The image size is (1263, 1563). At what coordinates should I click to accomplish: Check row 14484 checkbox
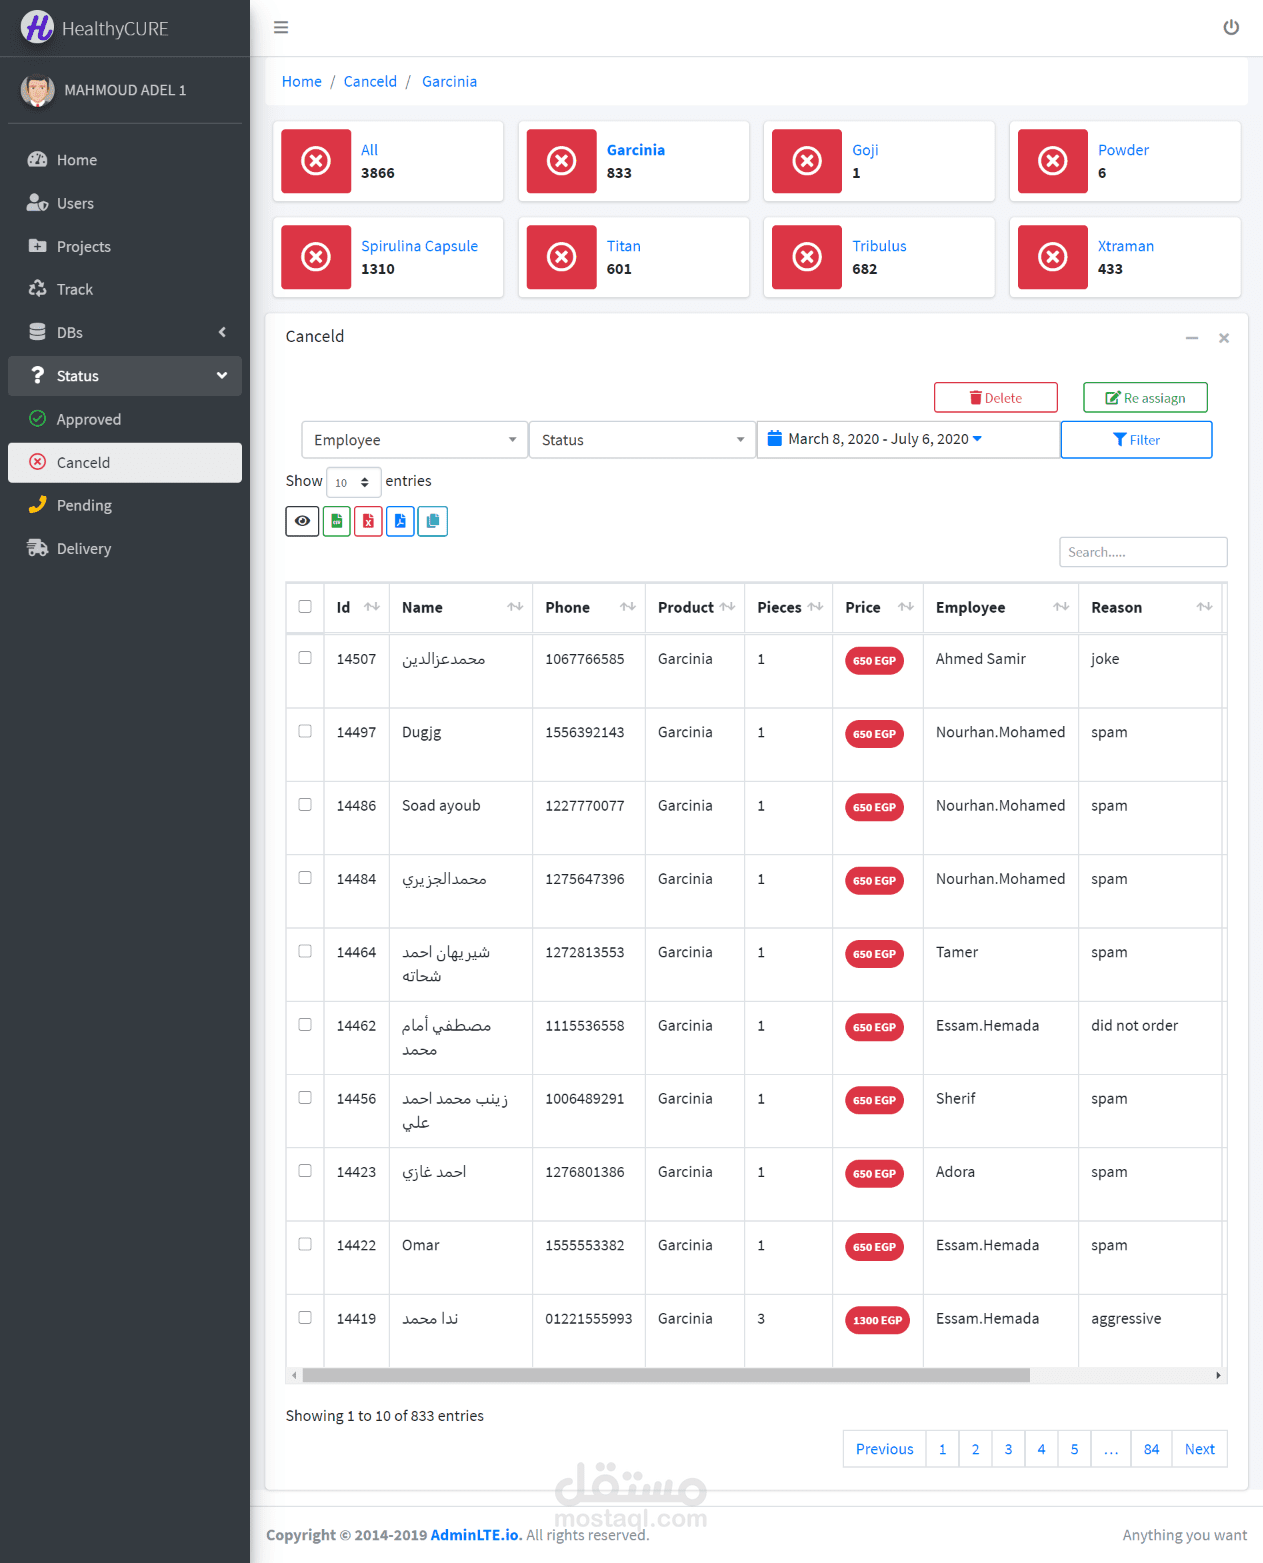click(305, 878)
